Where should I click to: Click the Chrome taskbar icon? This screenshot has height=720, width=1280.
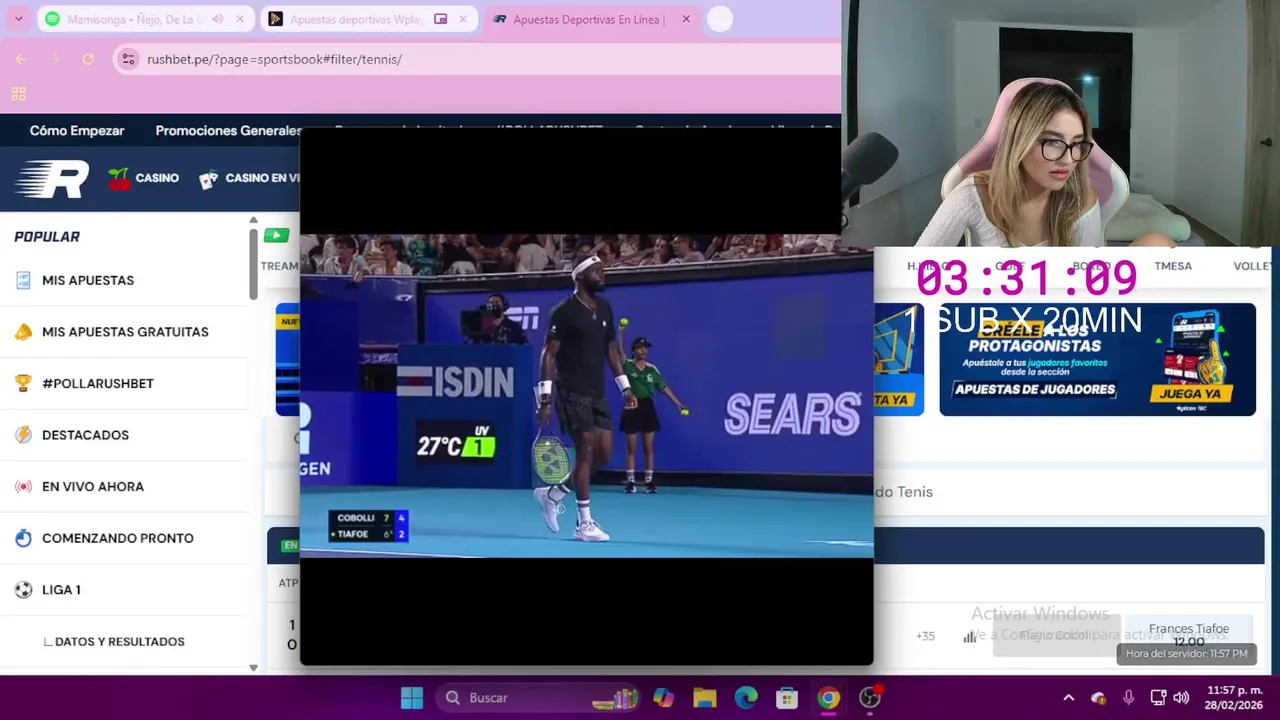(829, 698)
